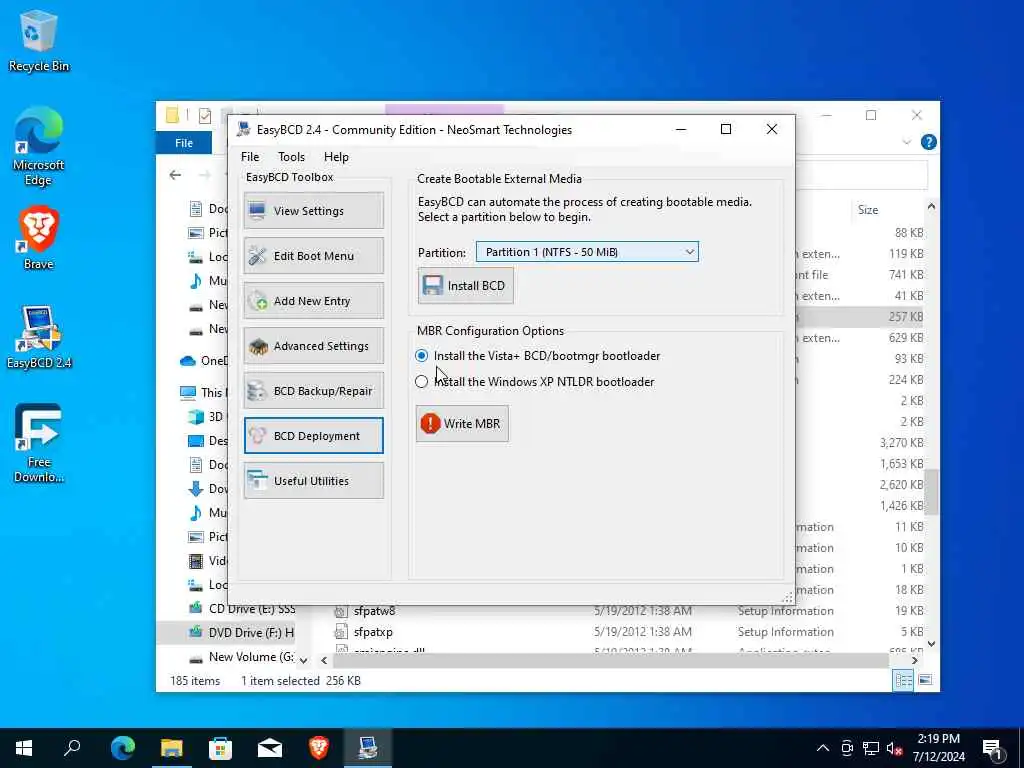Click the Explorer help question-mark icon
The height and width of the screenshot is (768, 1024).
point(928,142)
